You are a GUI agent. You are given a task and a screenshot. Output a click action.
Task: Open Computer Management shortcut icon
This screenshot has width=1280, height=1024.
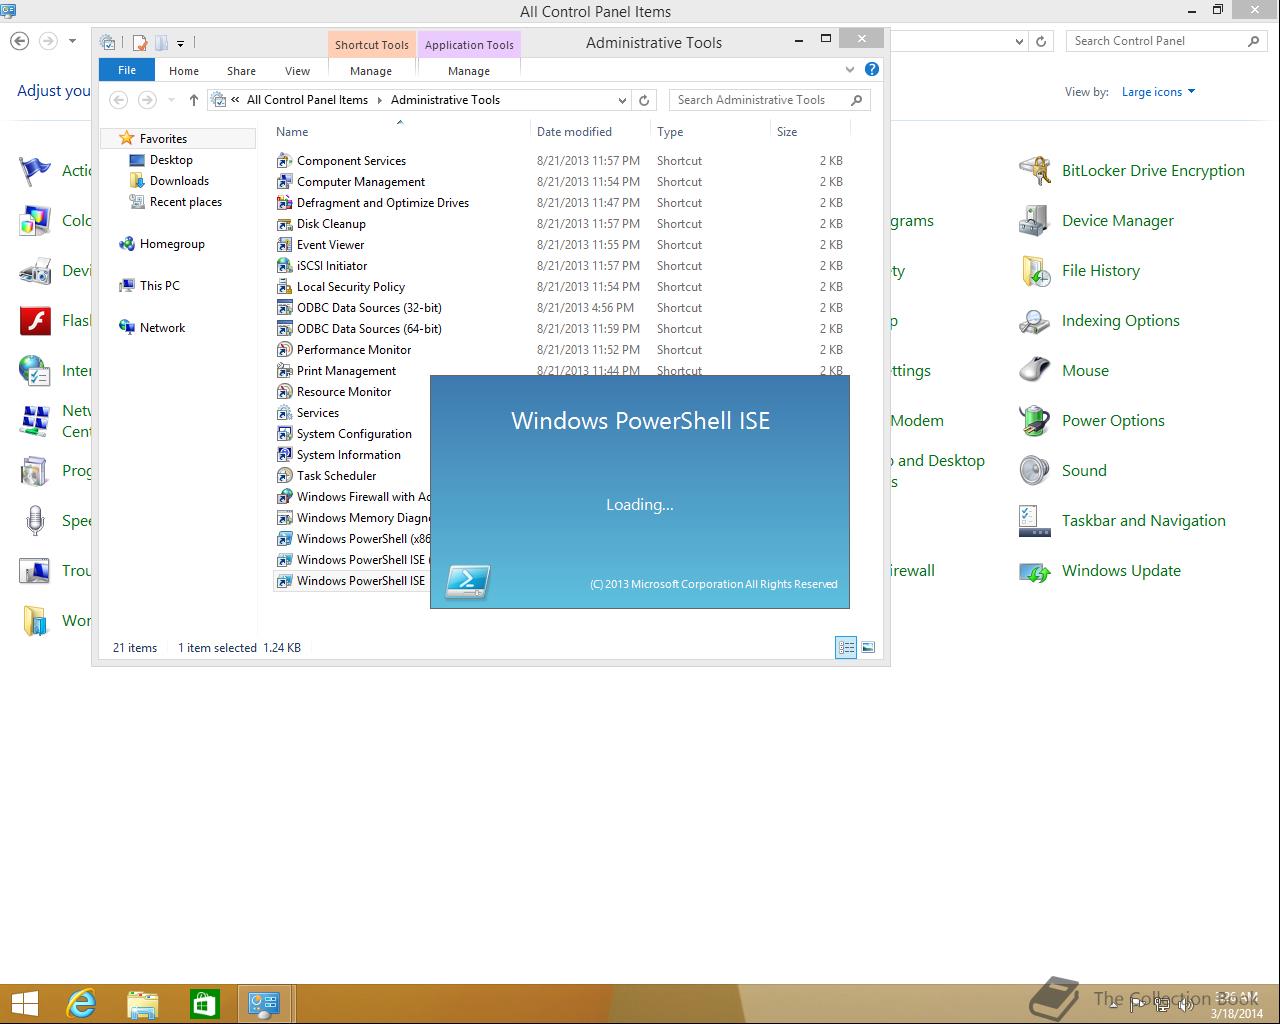(285, 182)
